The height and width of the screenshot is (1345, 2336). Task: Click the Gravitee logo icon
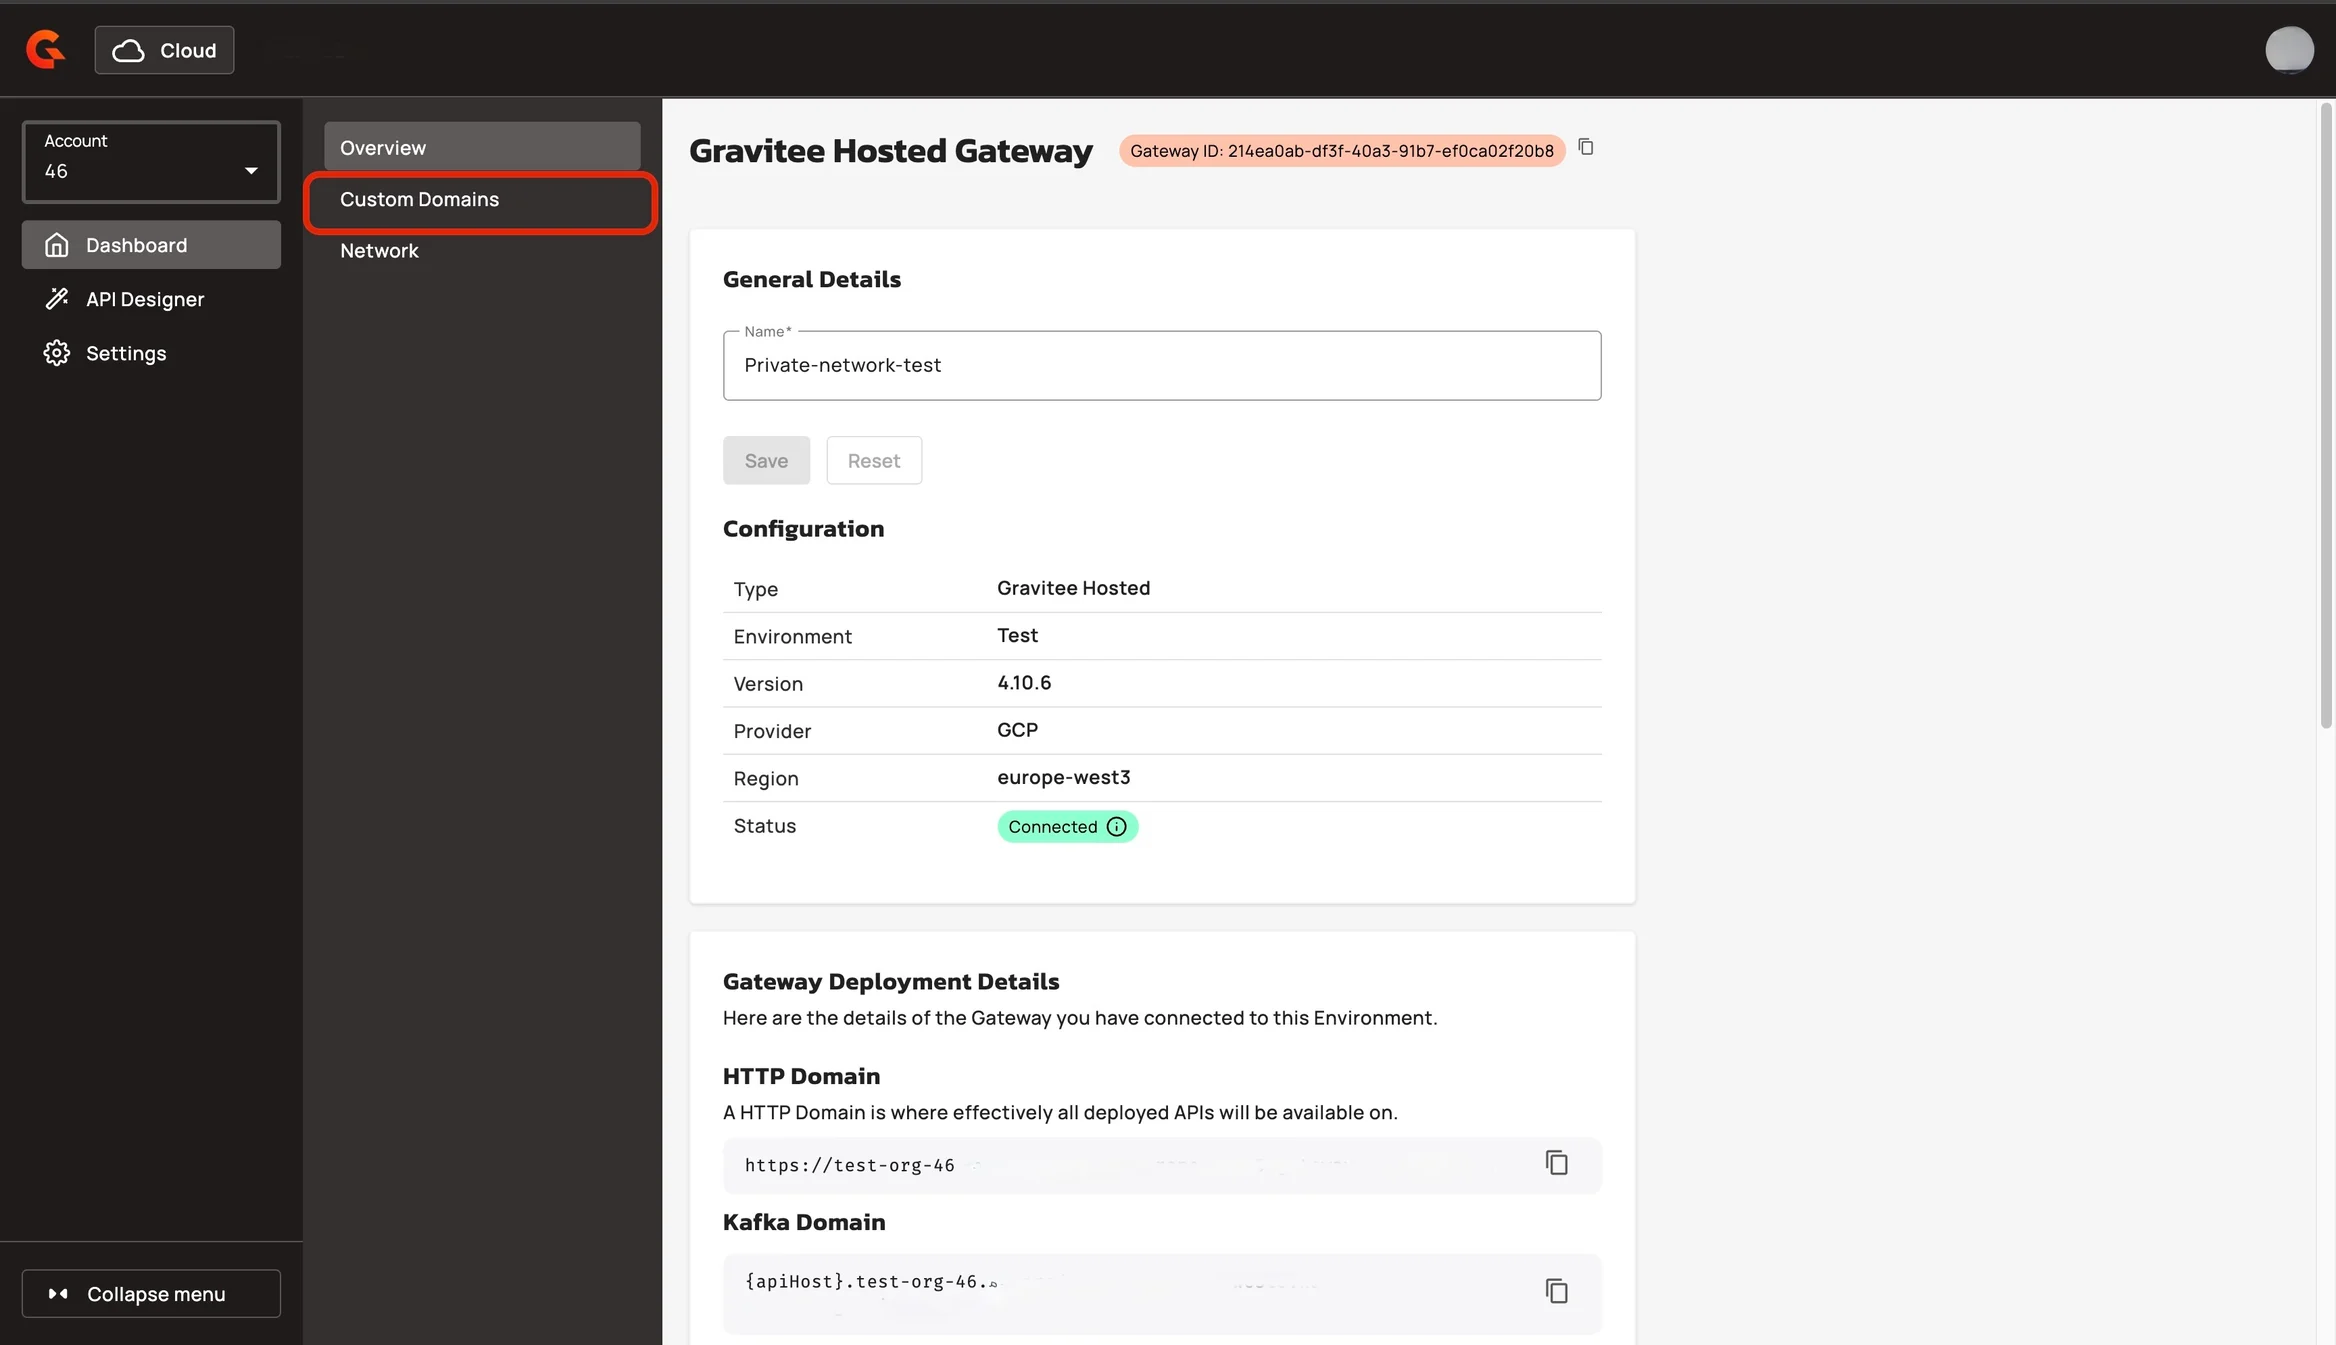[45, 49]
